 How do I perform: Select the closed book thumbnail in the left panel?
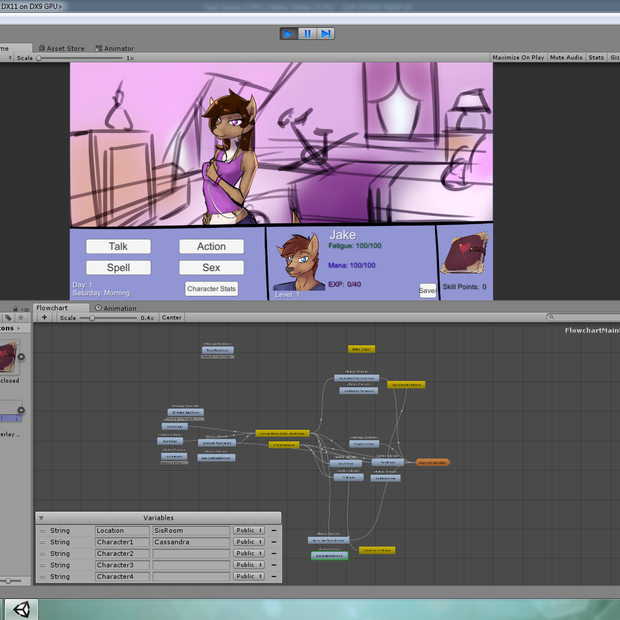click(9, 358)
